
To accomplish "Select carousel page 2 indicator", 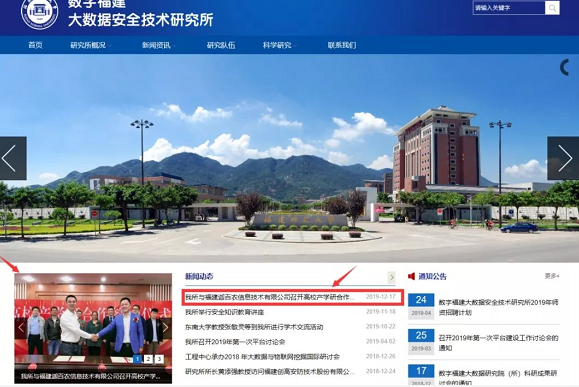I will coord(148,359).
